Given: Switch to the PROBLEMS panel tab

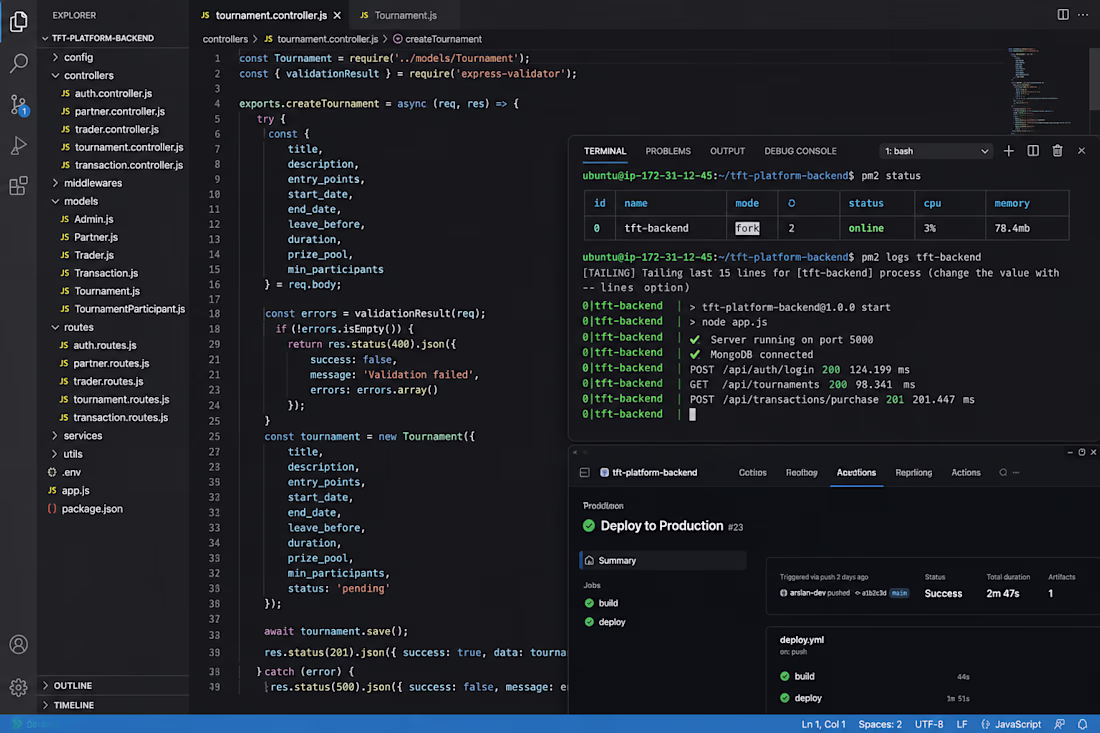Looking at the screenshot, I should coord(668,151).
